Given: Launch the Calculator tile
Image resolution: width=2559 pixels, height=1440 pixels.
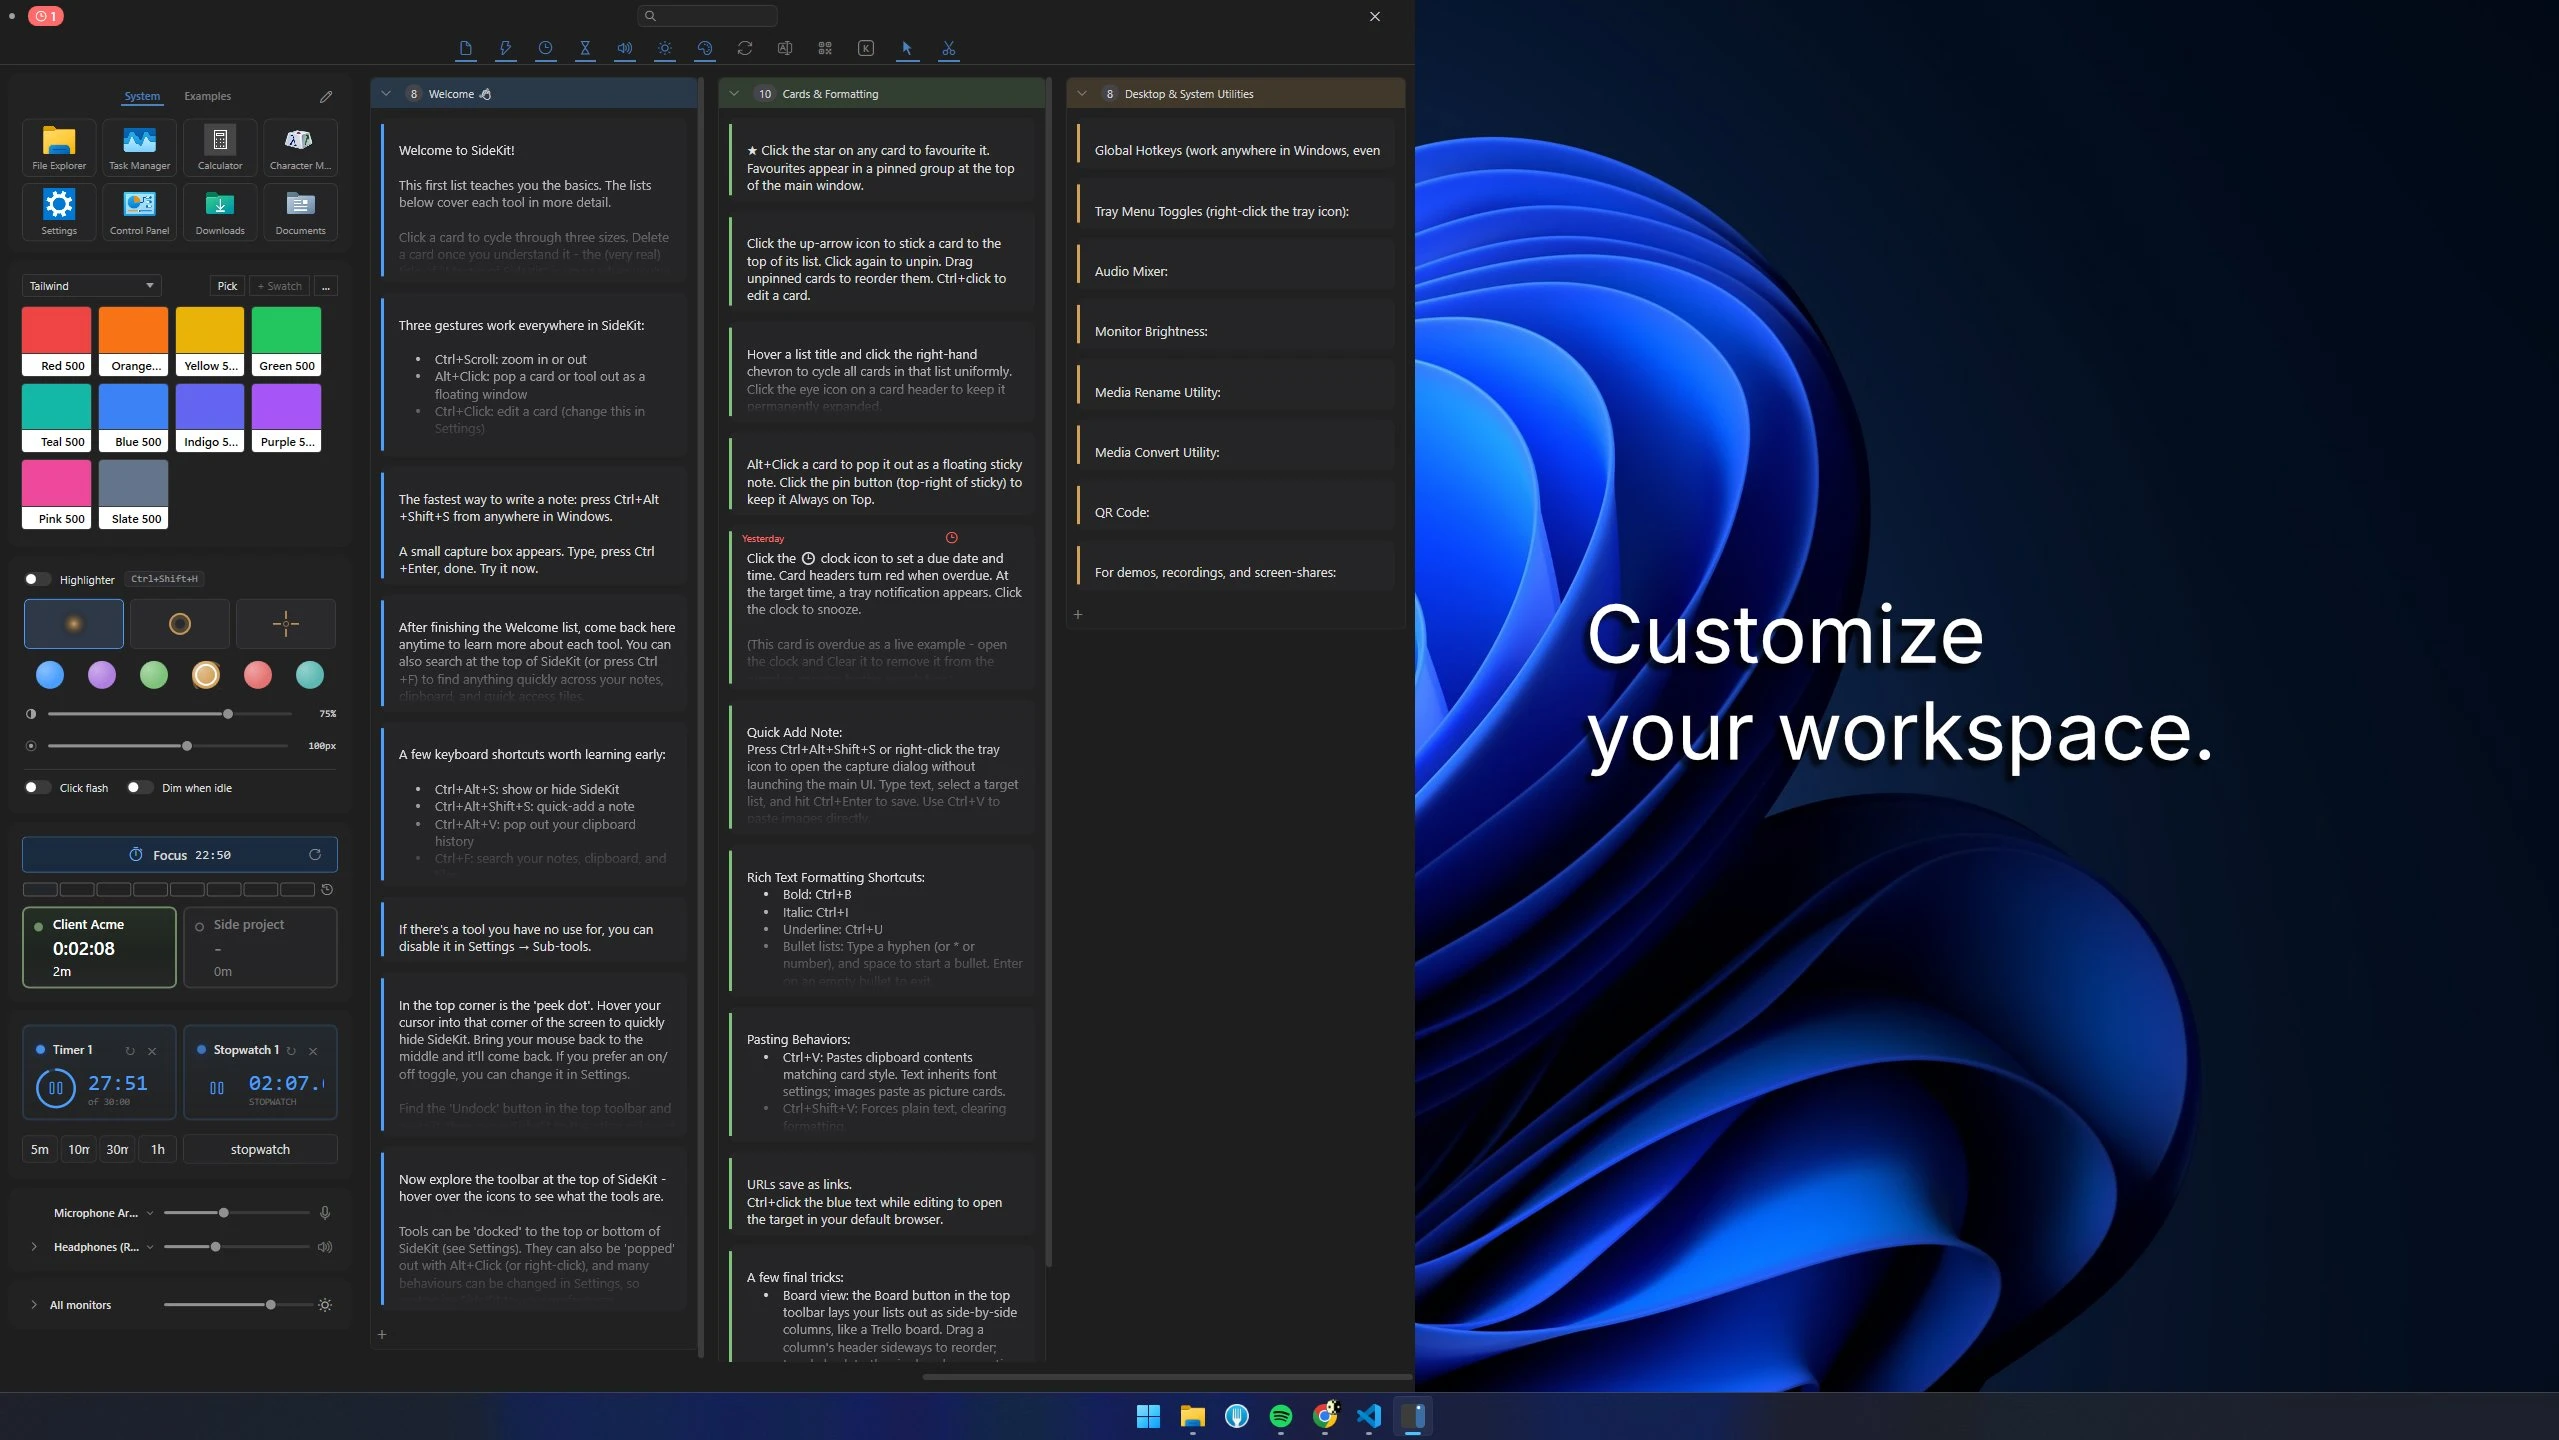Looking at the screenshot, I should 220,147.
